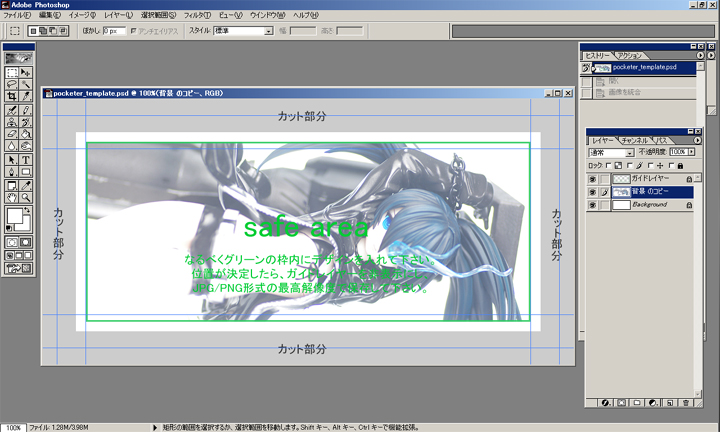Switch to Quick Mask mode
Viewport: 720px width, 432px height.
point(26,242)
